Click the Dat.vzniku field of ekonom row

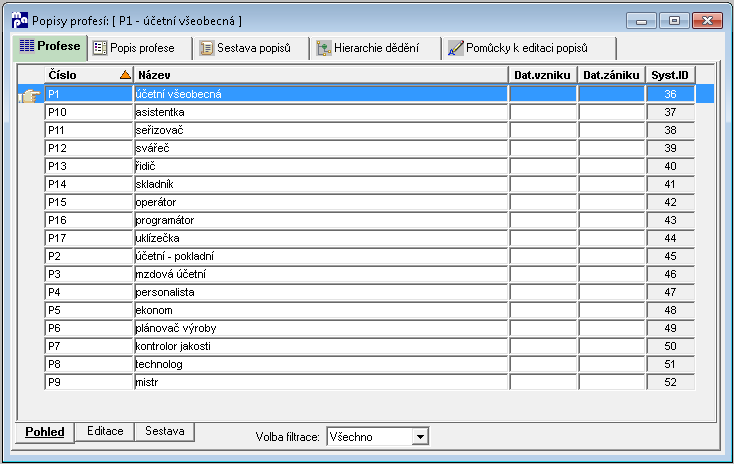[543, 310]
